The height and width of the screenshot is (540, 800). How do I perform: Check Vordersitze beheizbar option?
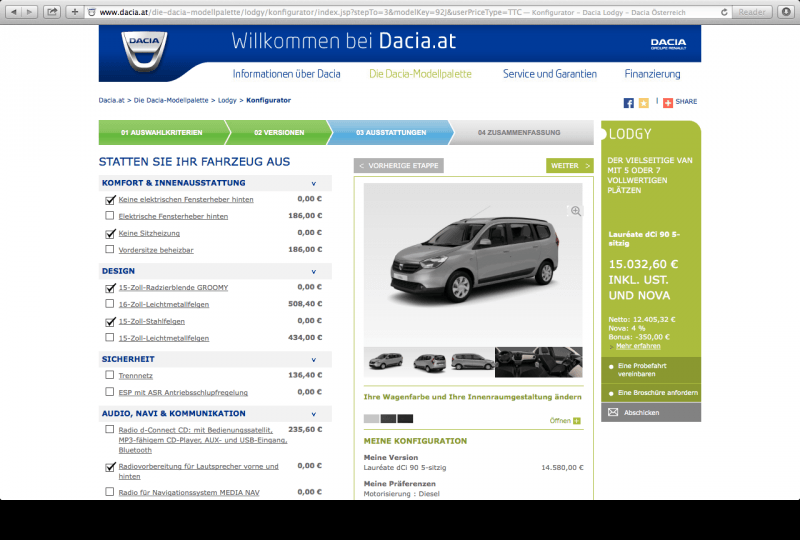pos(110,250)
